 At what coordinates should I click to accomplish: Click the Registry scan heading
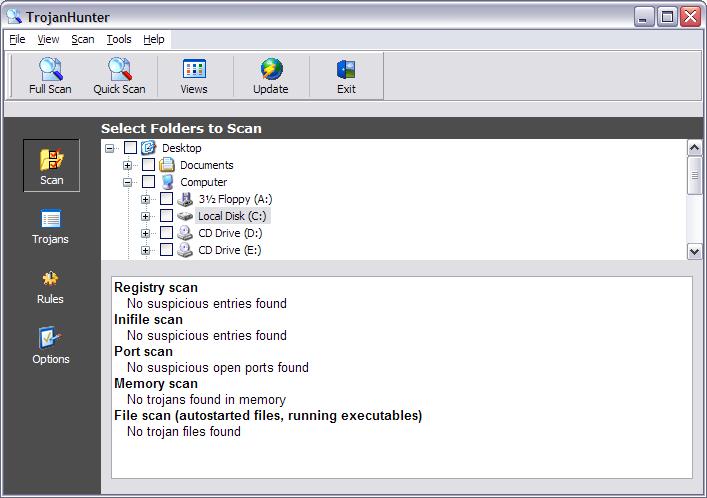tap(156, 287)
